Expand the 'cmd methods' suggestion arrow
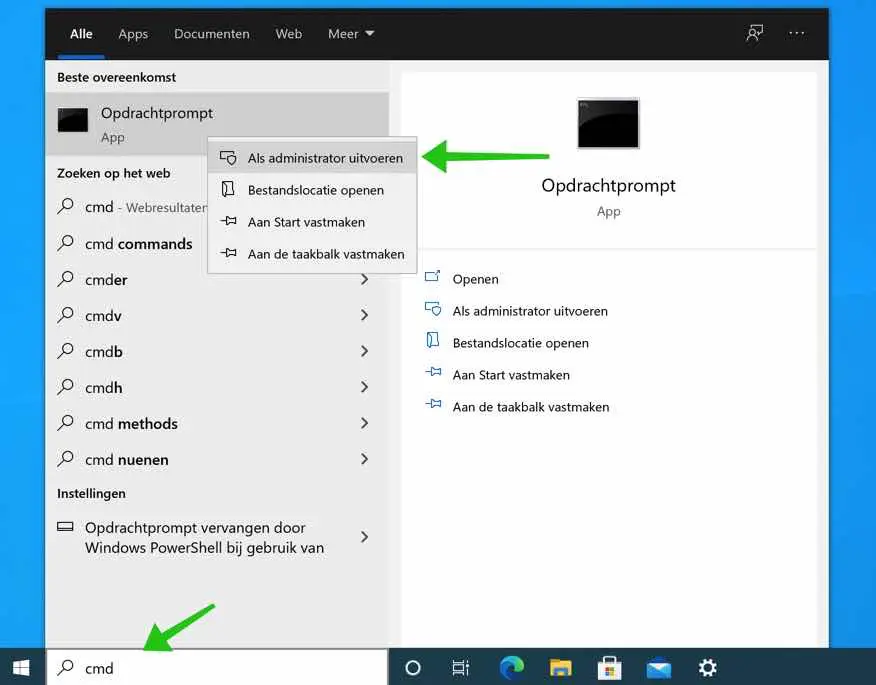Screen dimensions: 876x685 (x=364, y=423)
